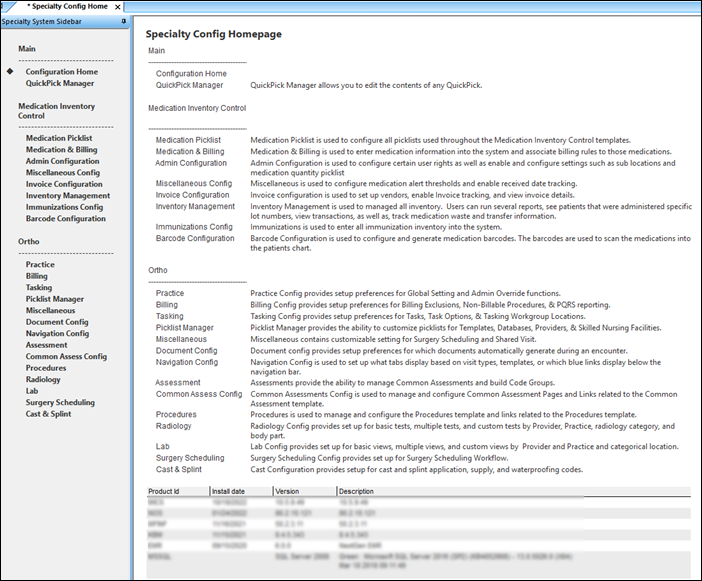This screenshot has width=702, height=581.
Task: Open Invoice Configuration in the sidebar
Action: pyautogui.click(x=64, y=184)
